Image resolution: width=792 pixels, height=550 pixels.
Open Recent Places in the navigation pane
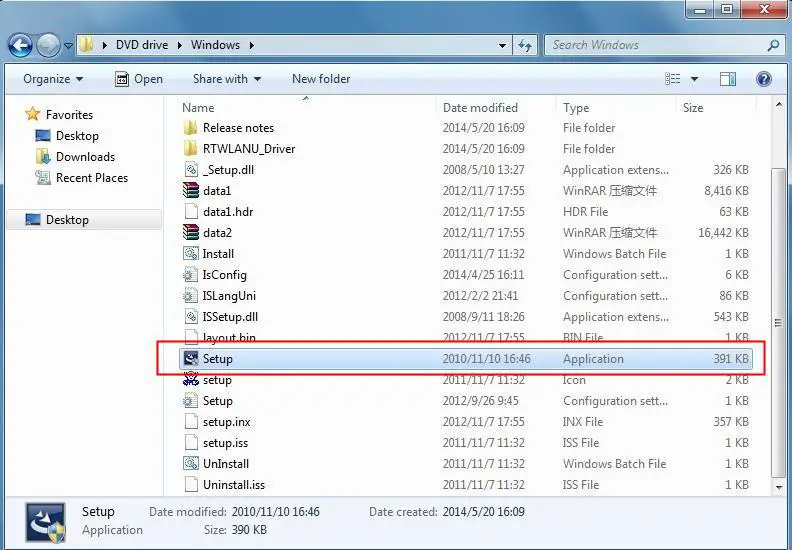pos(81,178)
